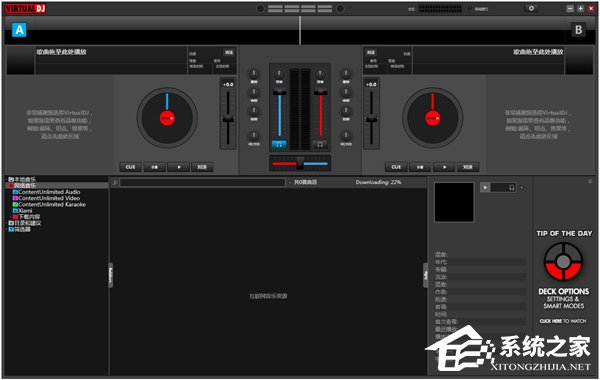Collapse the info side tab
Image resolution: width=600 pixels, height=380 pixels.
[x=425, y=275]
